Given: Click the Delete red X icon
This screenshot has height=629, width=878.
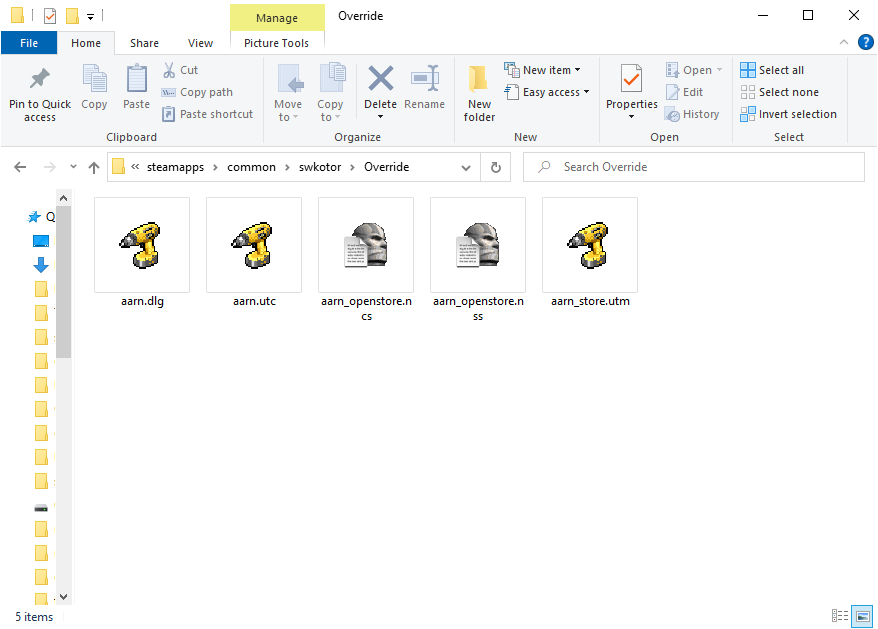Looking at the screenshot, I should point(380,78).
